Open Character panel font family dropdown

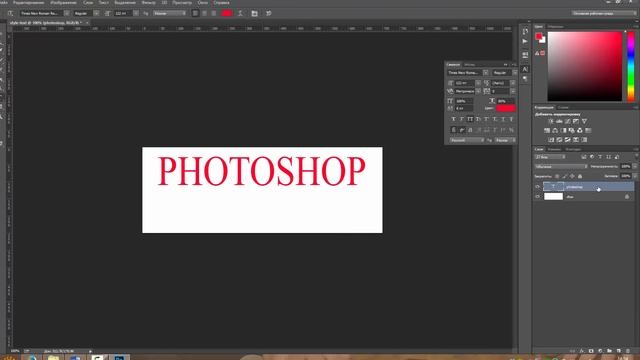[486, 73]
